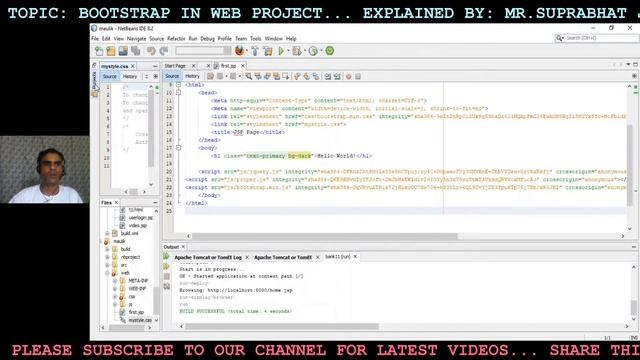
Task: Click the Save All toolbar icon
Action: click(136, 51)
